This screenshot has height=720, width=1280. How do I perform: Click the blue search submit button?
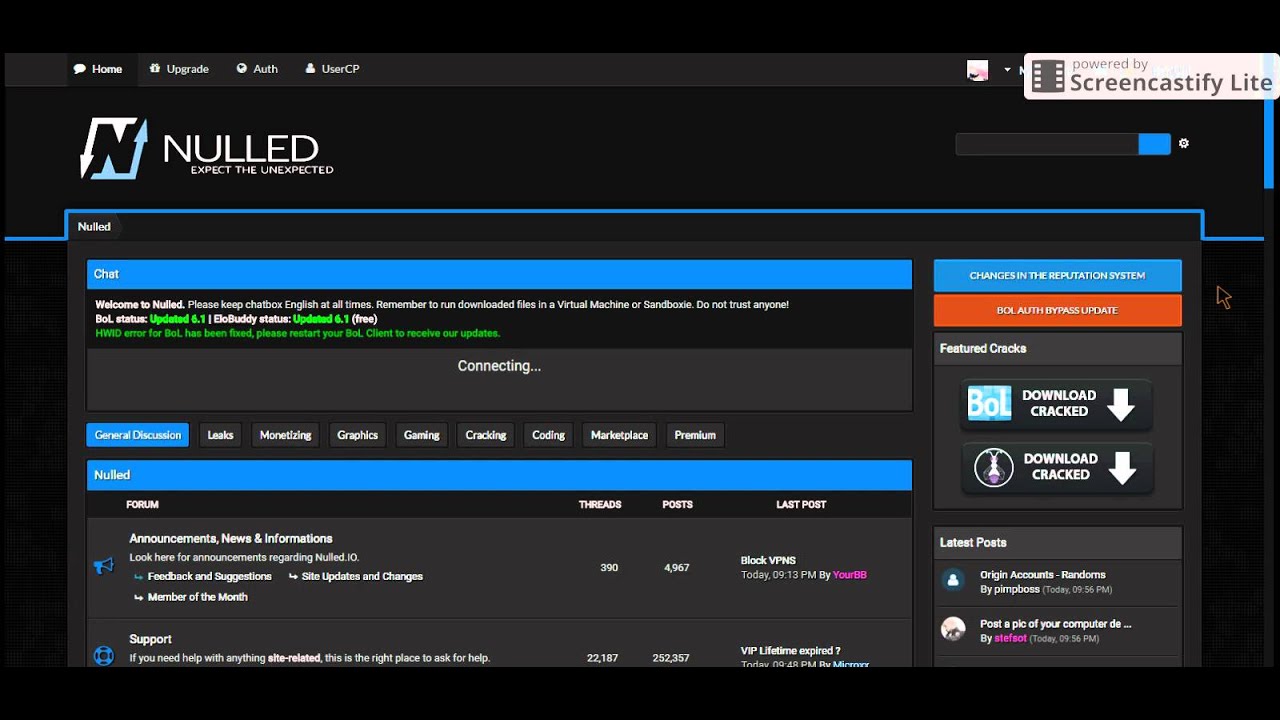tap(1154, 144)
